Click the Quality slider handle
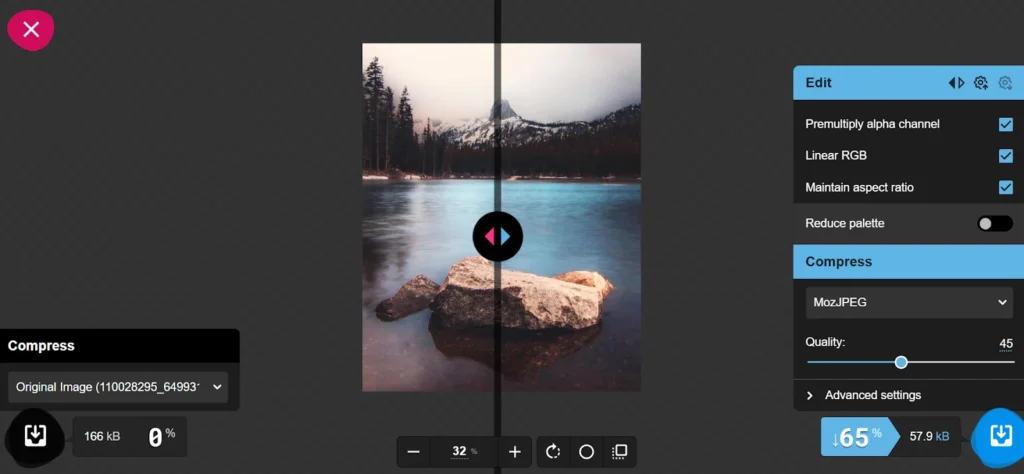The width and height of the screenshot is (1024, 474). tap(901, 362)
